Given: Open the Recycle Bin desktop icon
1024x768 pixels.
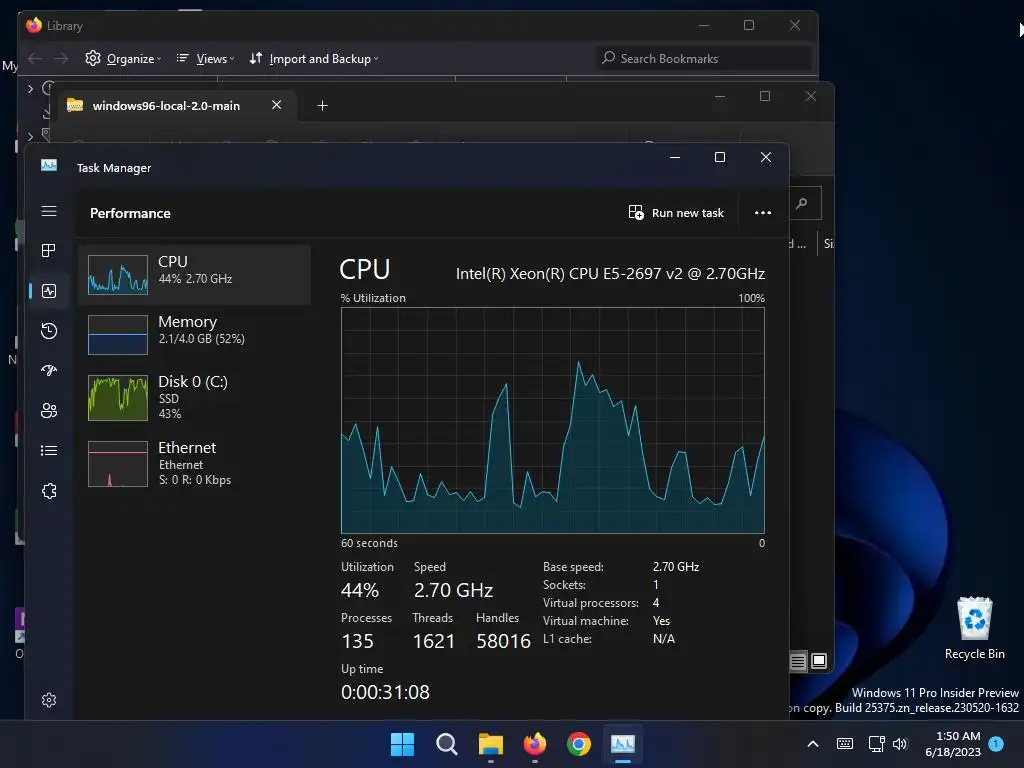Looking at the screenshot, I should tap(974, 628).
